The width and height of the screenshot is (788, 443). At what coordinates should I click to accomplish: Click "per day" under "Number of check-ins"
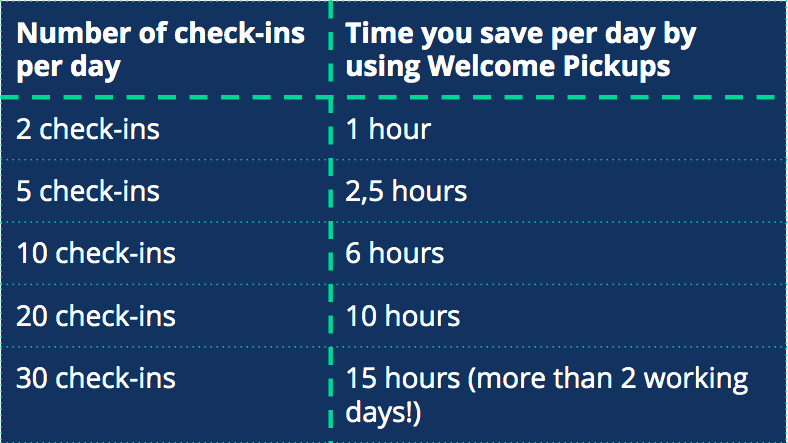pos(68,67)
